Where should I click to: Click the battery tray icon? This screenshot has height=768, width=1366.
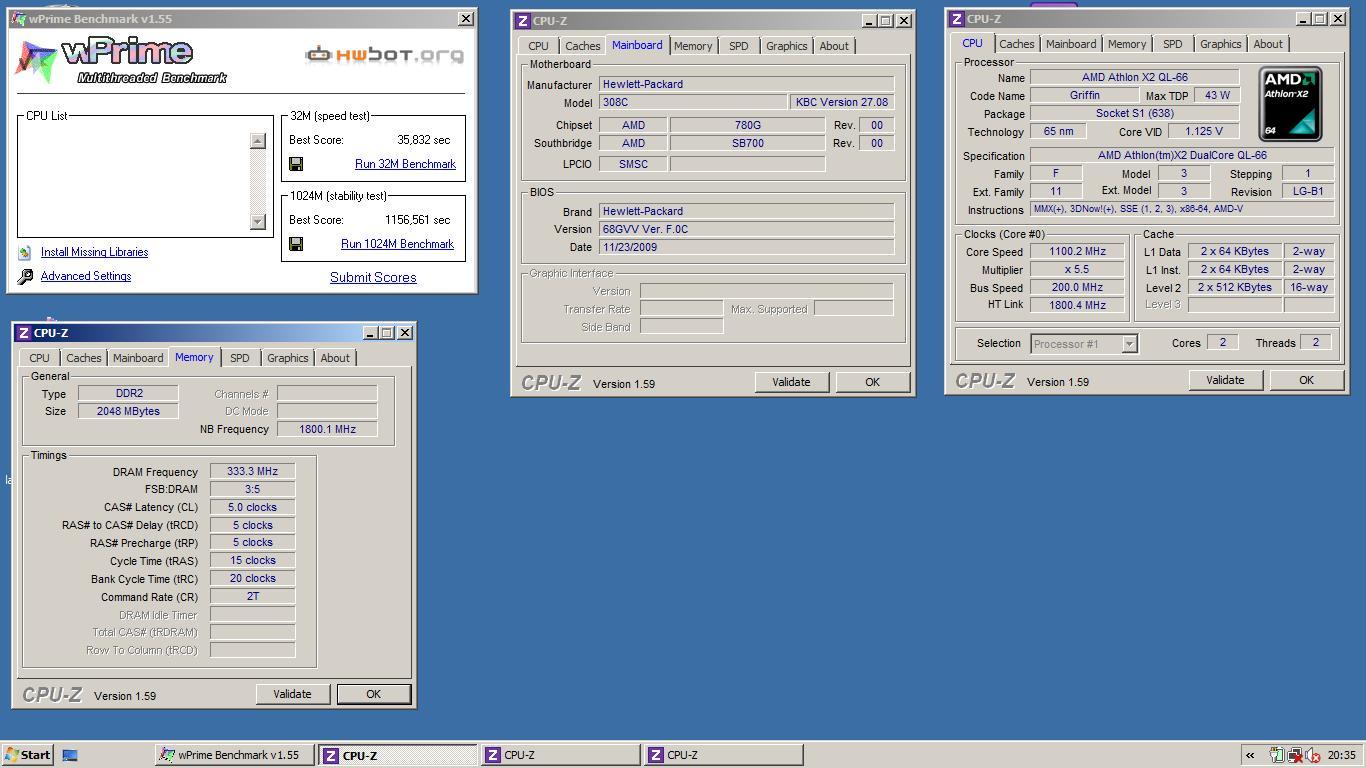pyautogui.click(x=1277, y=755)
